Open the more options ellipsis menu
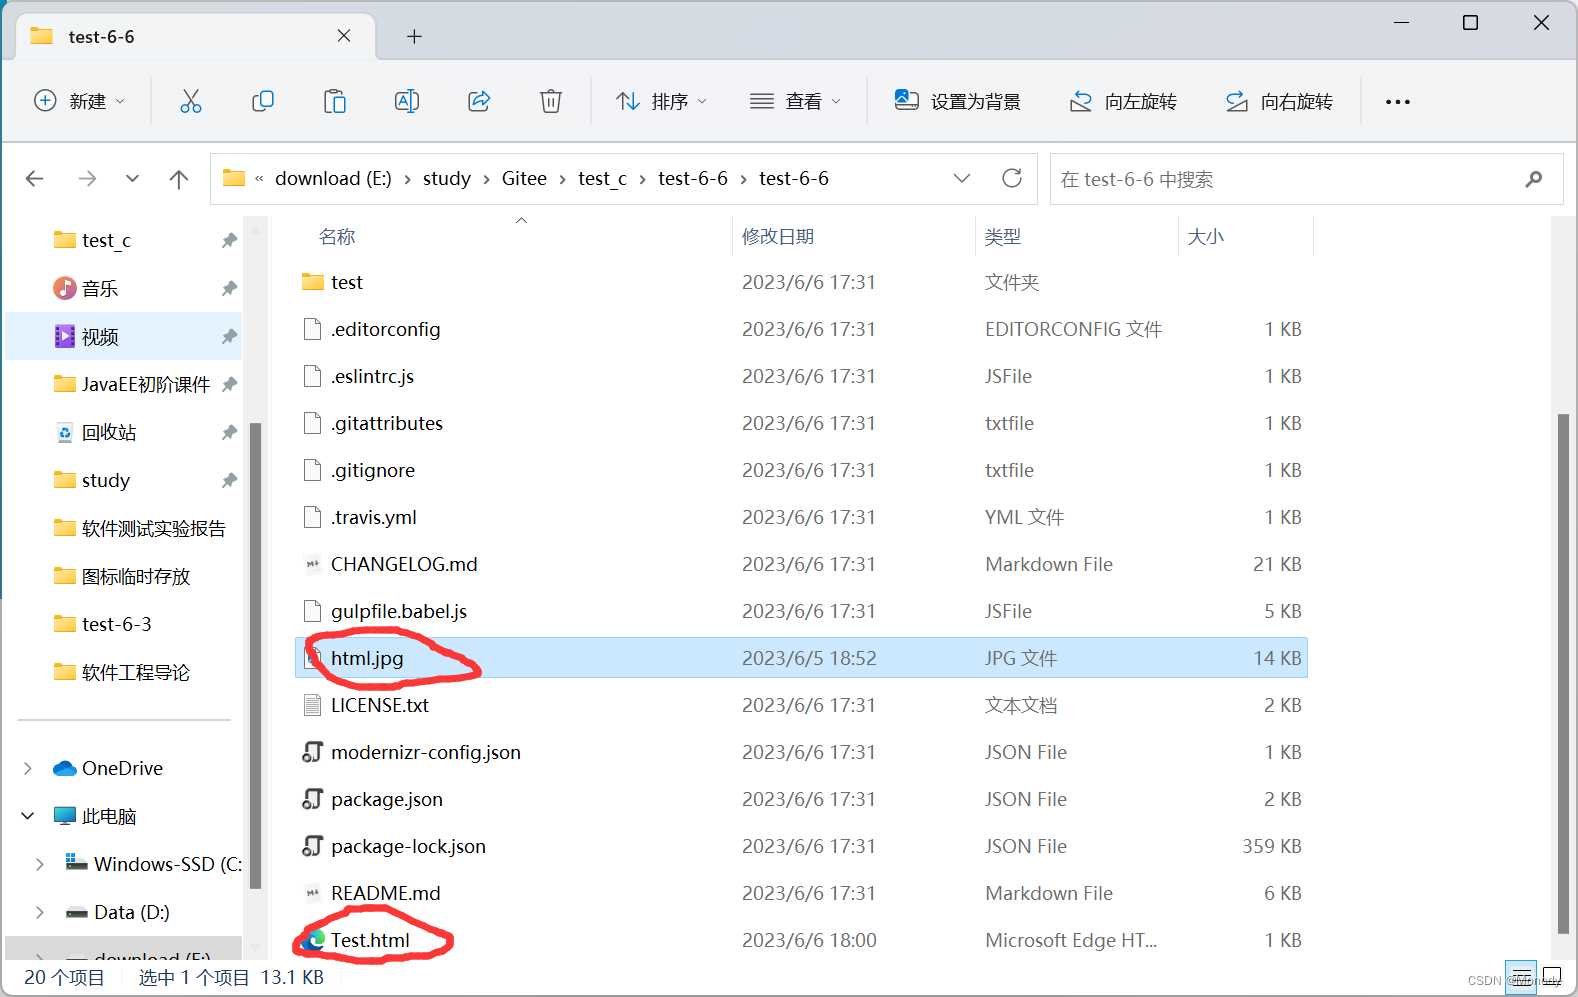 click(x=1398, y=101)
